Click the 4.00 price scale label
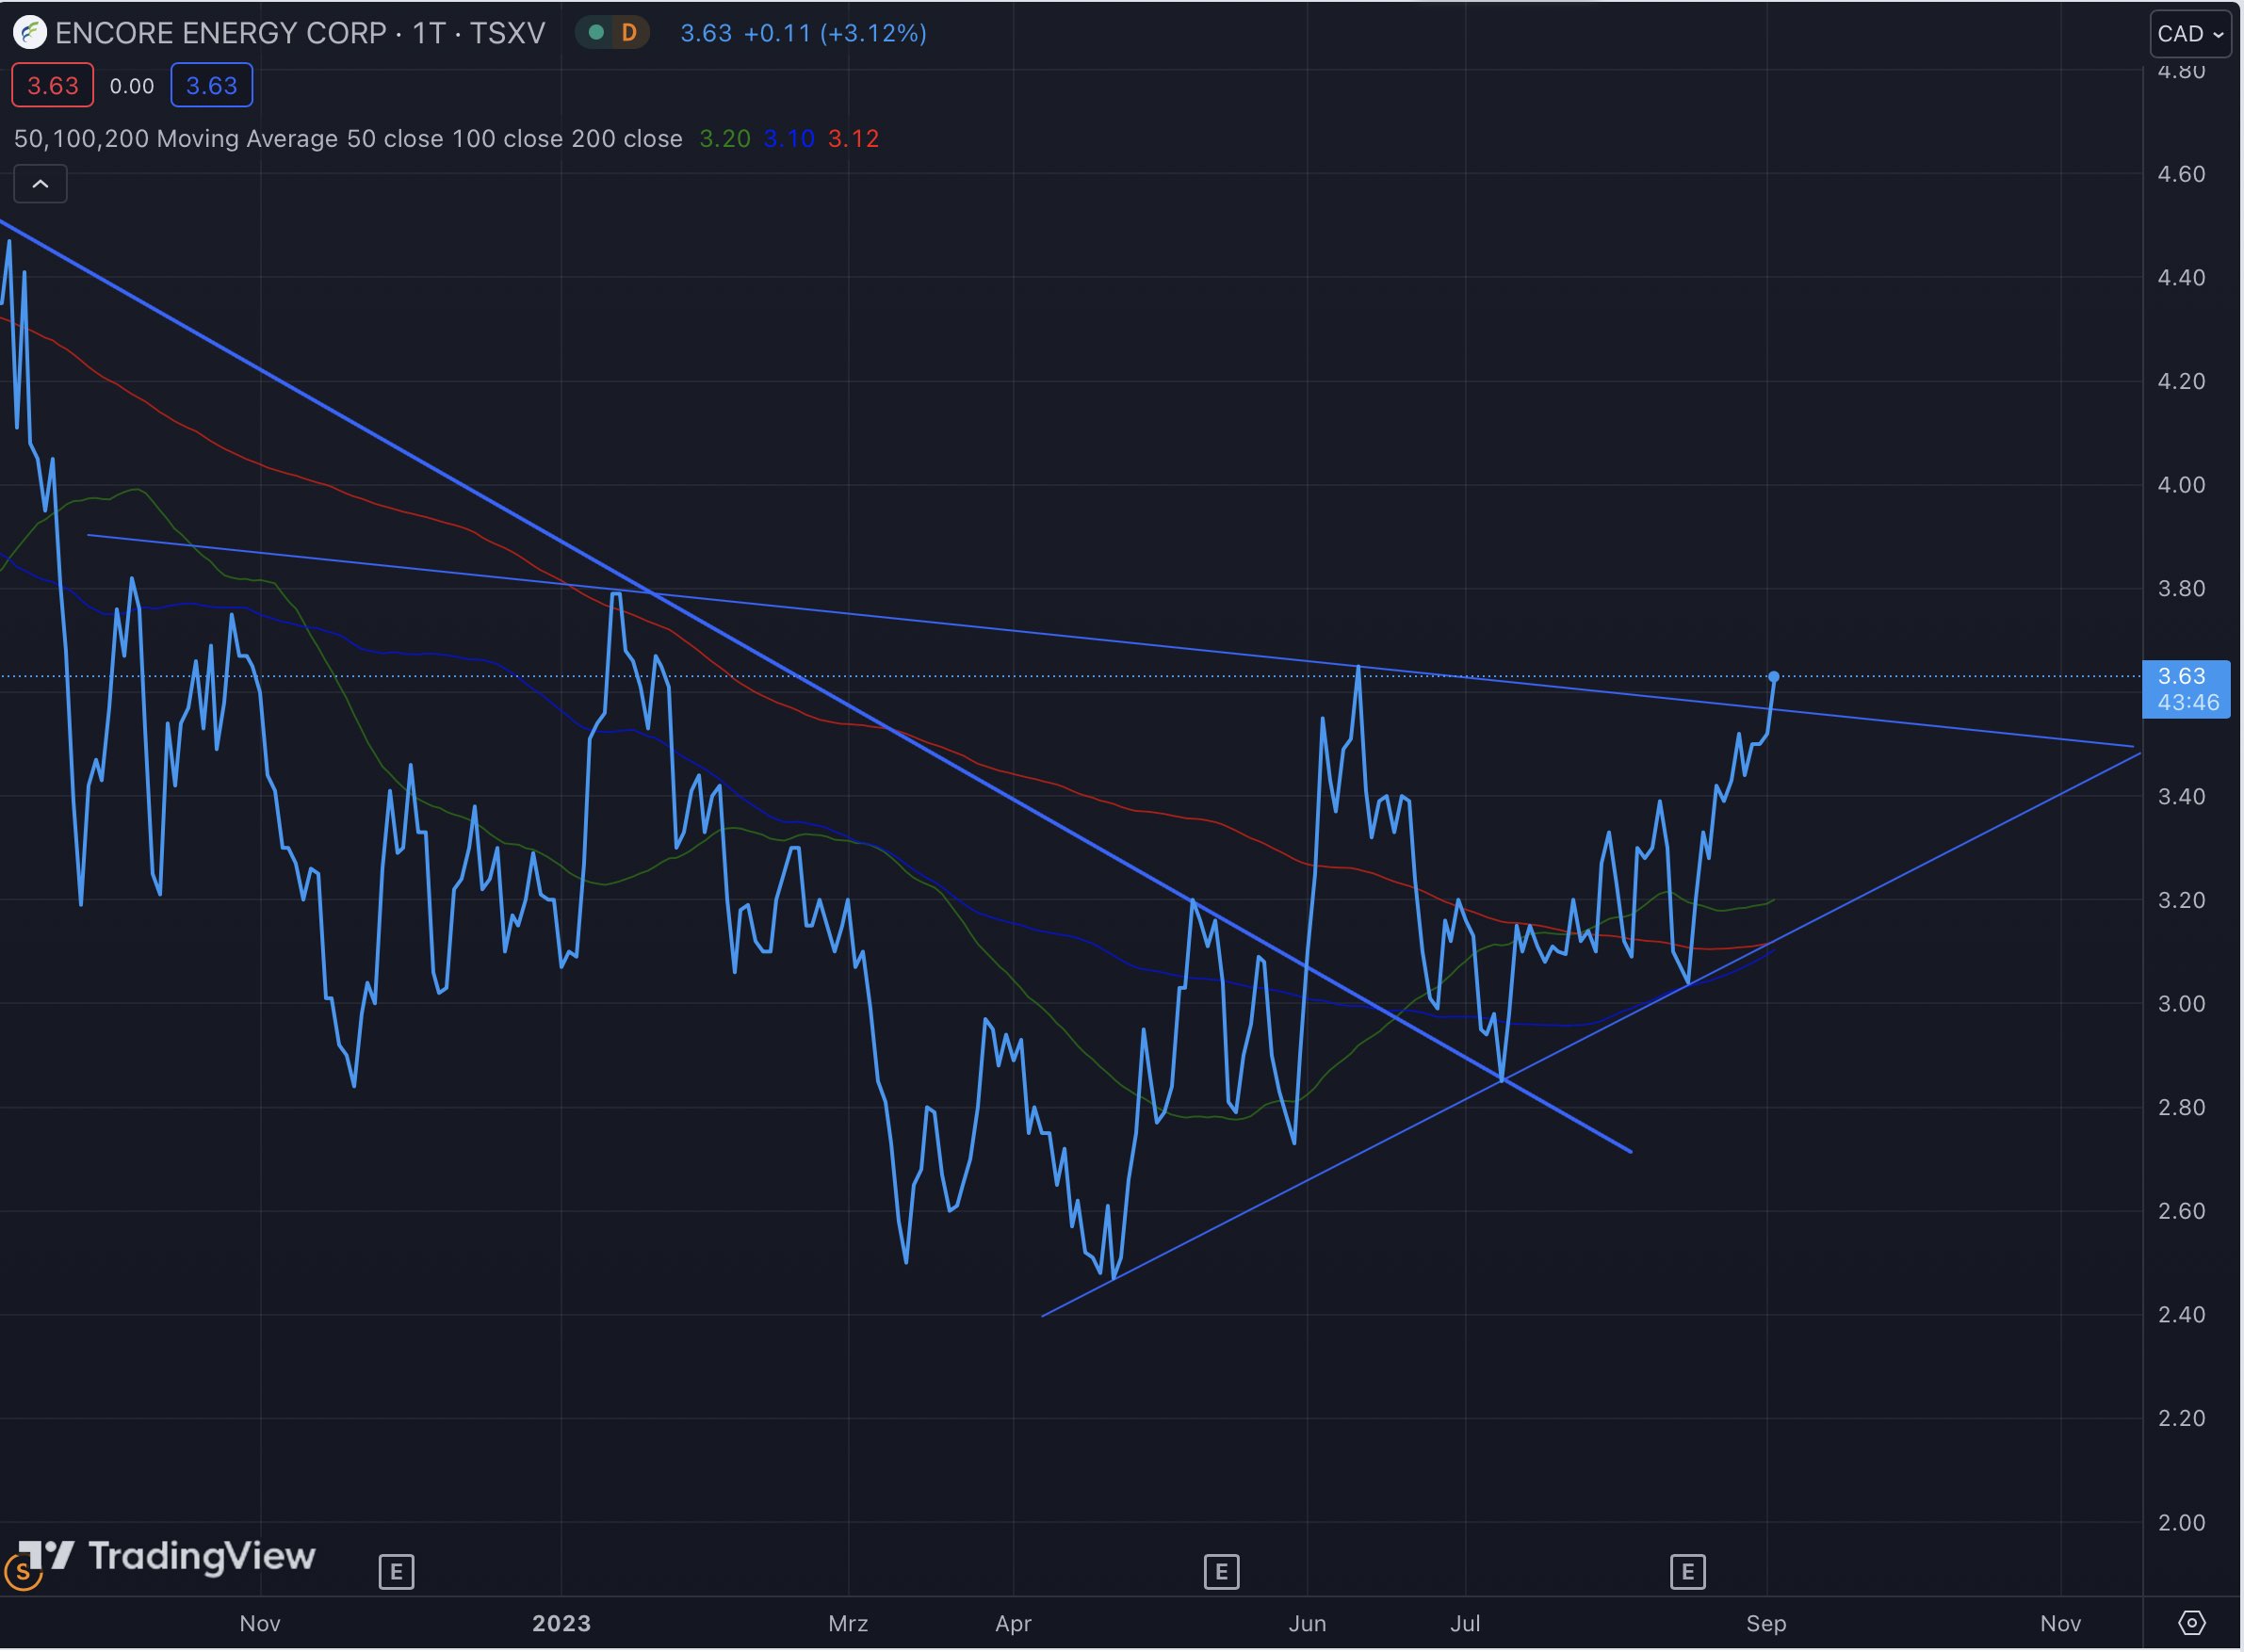Screen dimensions: 2244x1652 coord(2182,485)
